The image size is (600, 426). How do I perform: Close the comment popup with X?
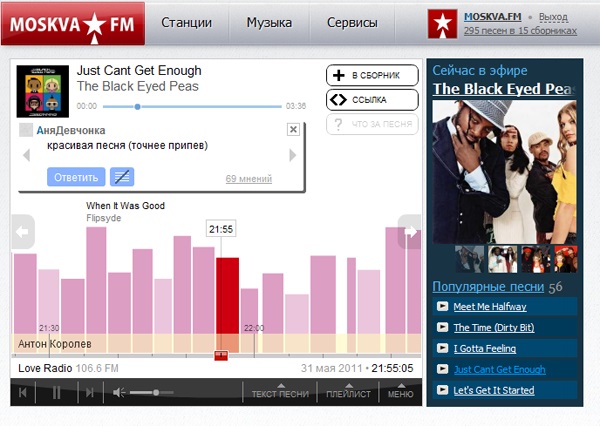point(293,129)
